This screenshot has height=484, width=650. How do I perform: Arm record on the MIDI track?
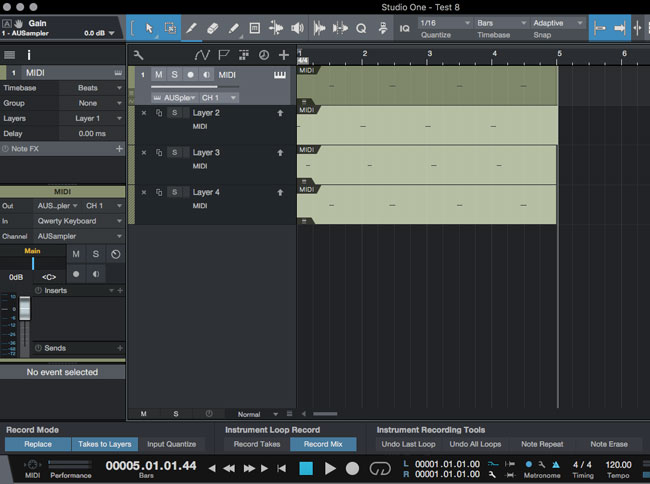click(190, 75)
